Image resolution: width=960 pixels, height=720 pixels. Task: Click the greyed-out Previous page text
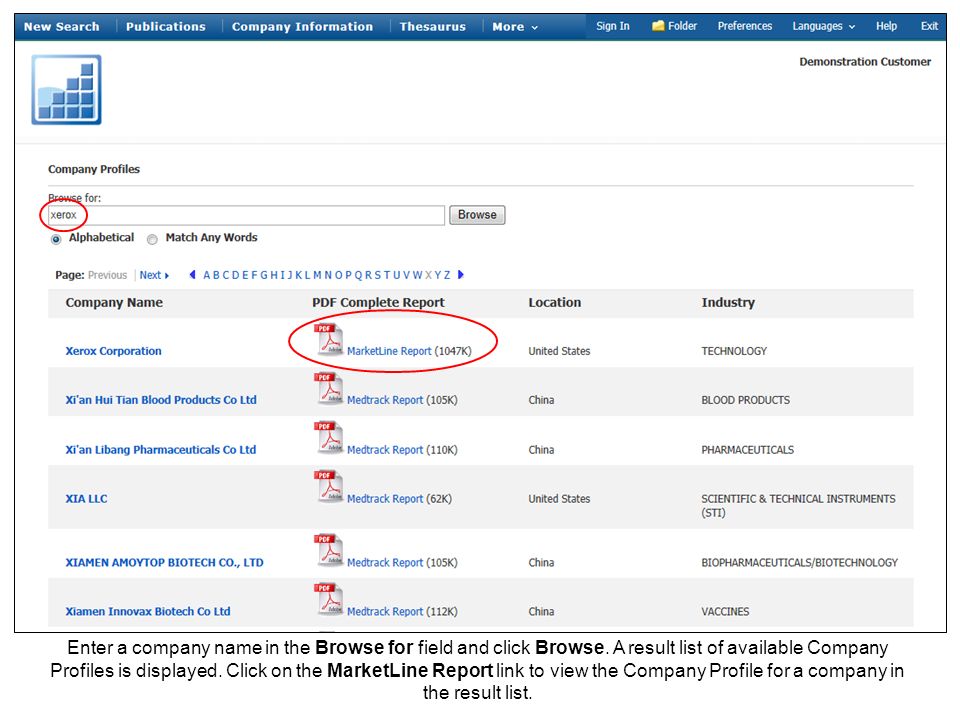107,275
